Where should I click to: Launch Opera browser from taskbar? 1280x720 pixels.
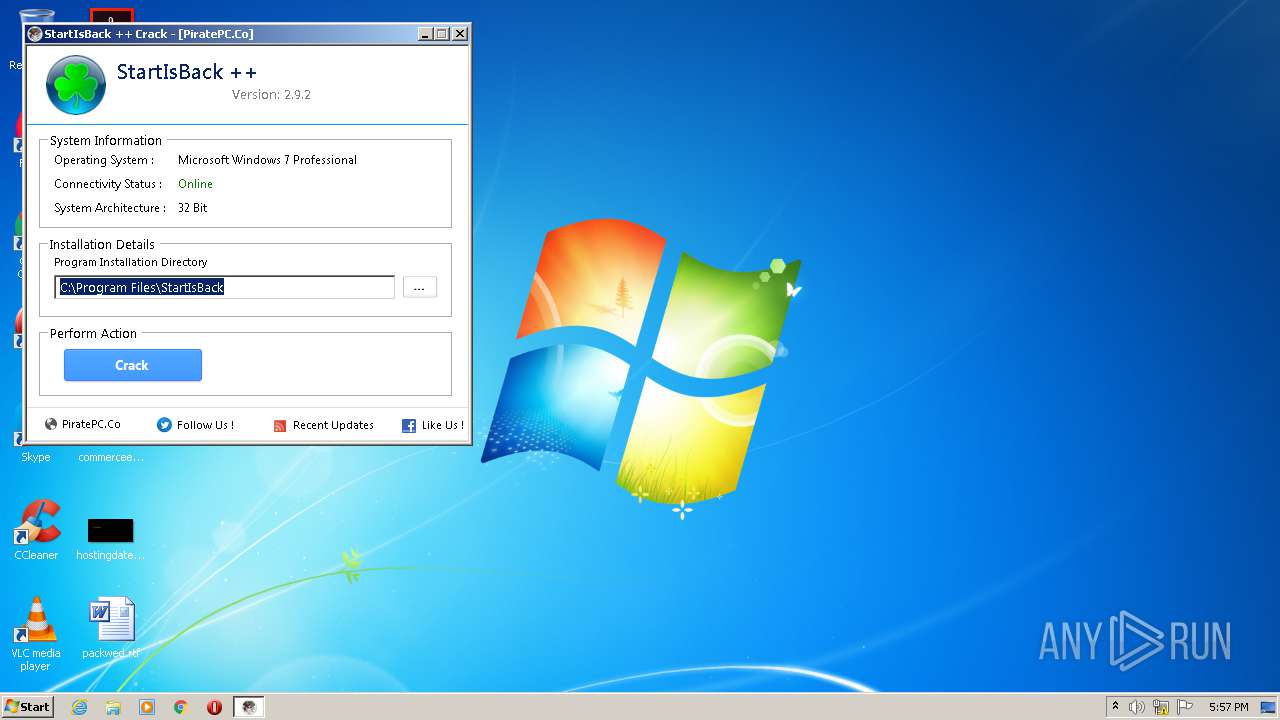(214, 707)
